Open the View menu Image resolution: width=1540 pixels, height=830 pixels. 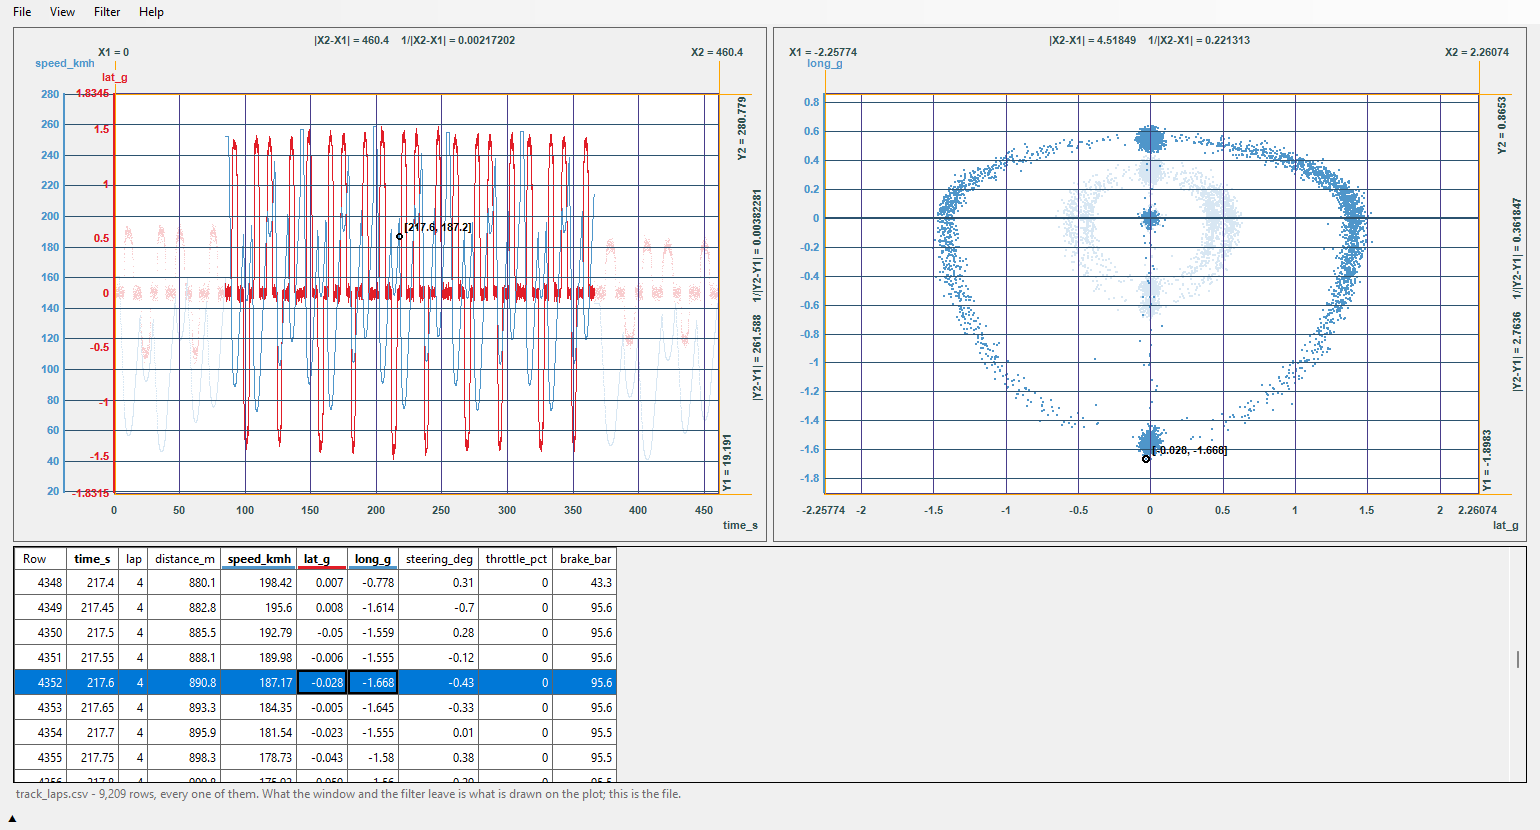tap(62, 12)
